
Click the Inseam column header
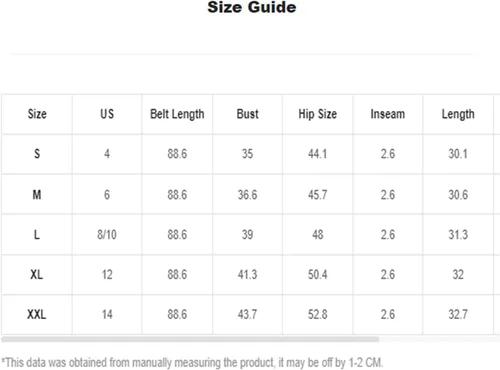pos(388,114)
